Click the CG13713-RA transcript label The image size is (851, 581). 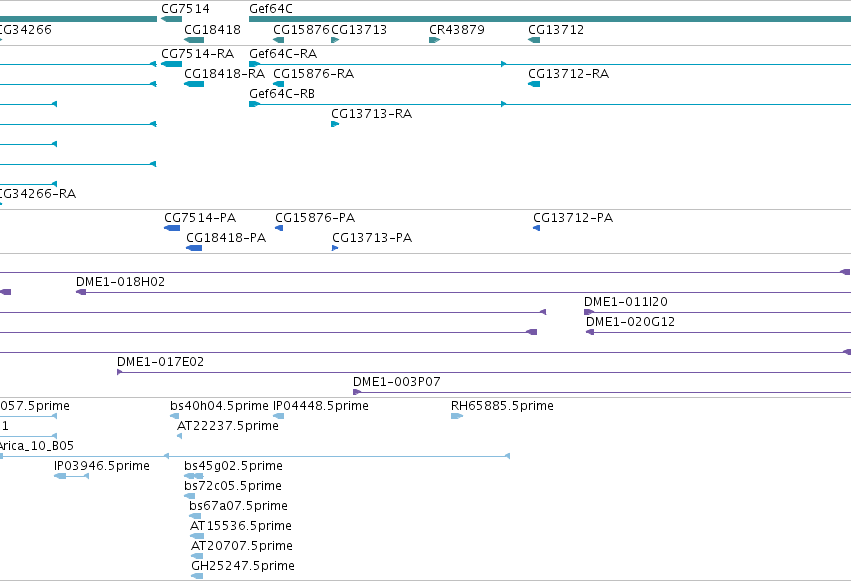(371, 114)
